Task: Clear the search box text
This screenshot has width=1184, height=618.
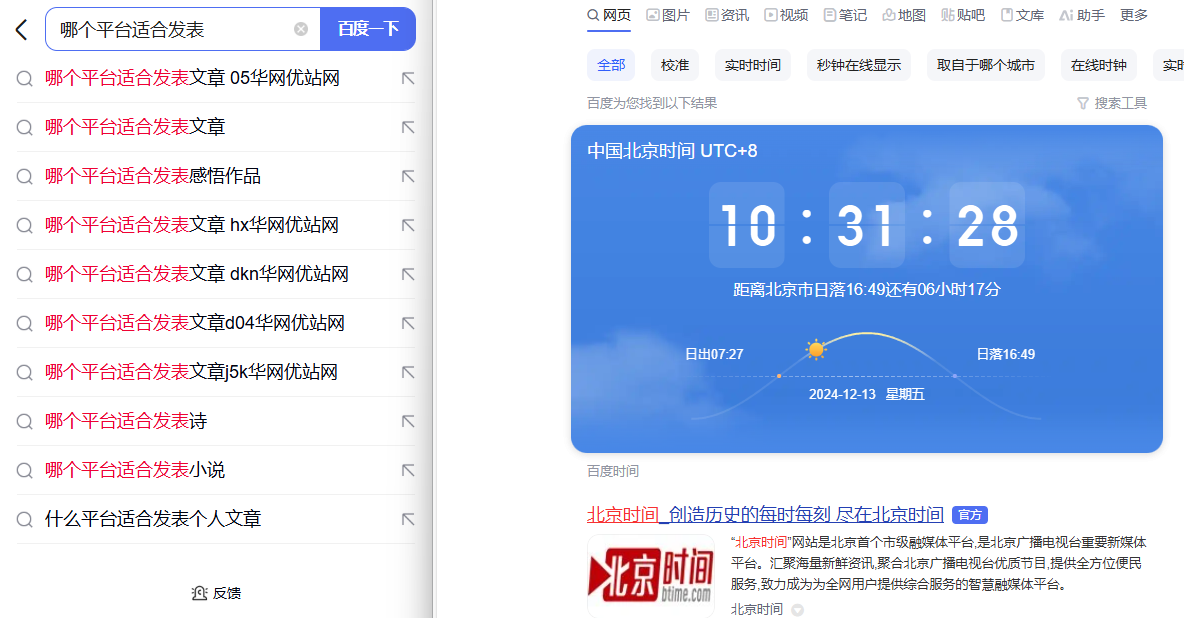Action: pyautogui.click(x=301, y=29)
